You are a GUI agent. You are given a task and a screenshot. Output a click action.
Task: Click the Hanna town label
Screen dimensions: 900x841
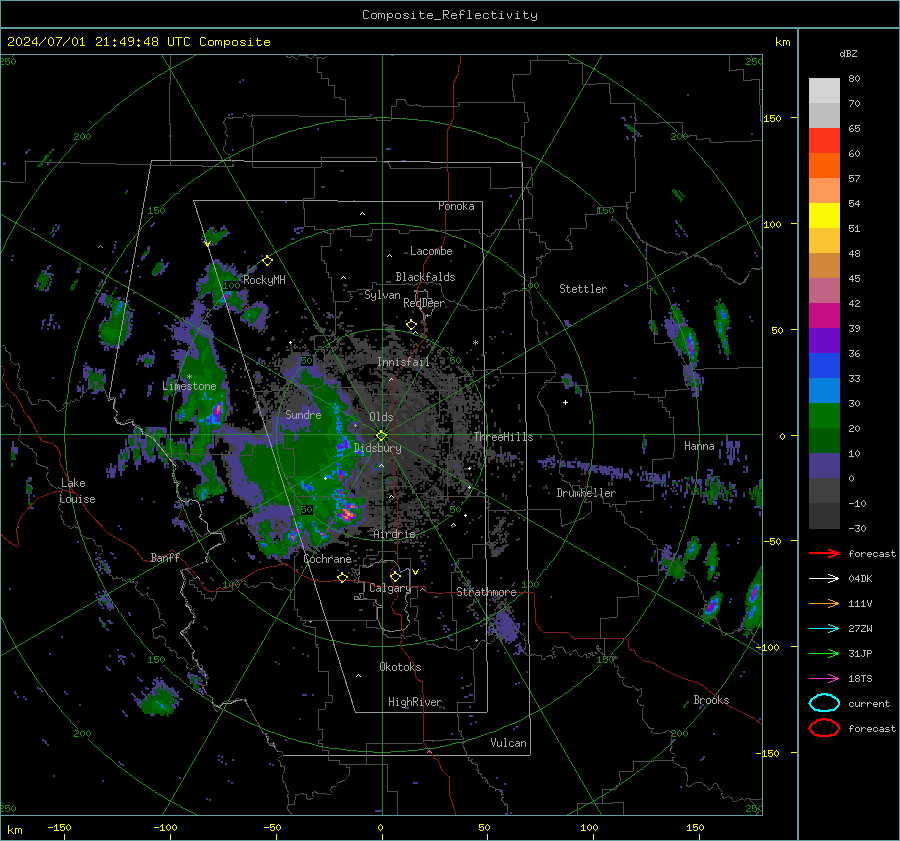pyautogui.click(x=699, y=446)
